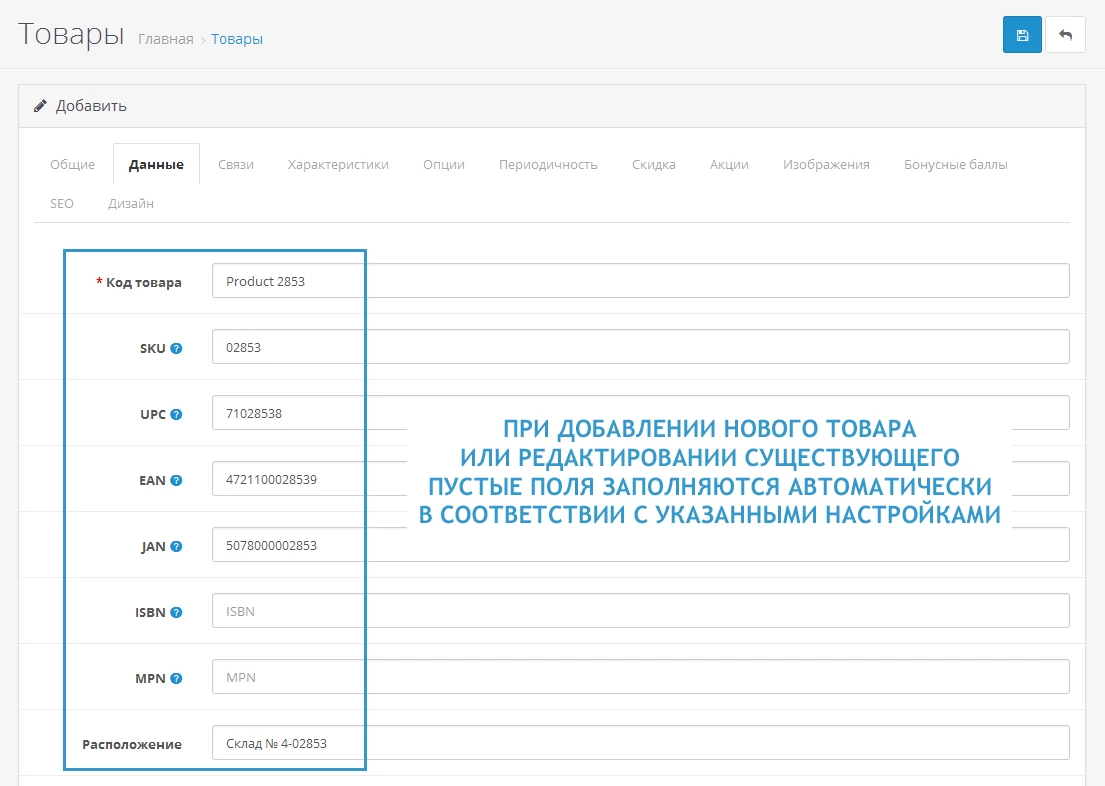Open the SEO tab
This screenshot has width=1105, height=786.
click(62, 204)
